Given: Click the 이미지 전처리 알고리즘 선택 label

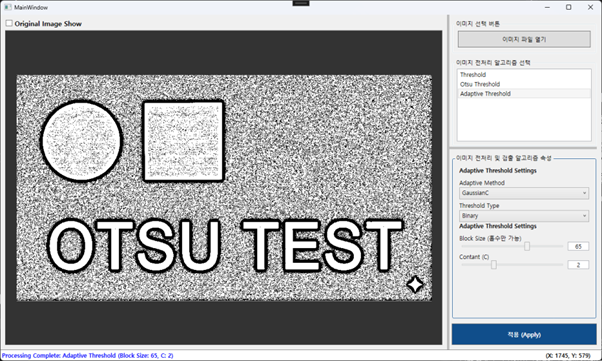Looking at the screenshot, I should [x=493, y=62].
